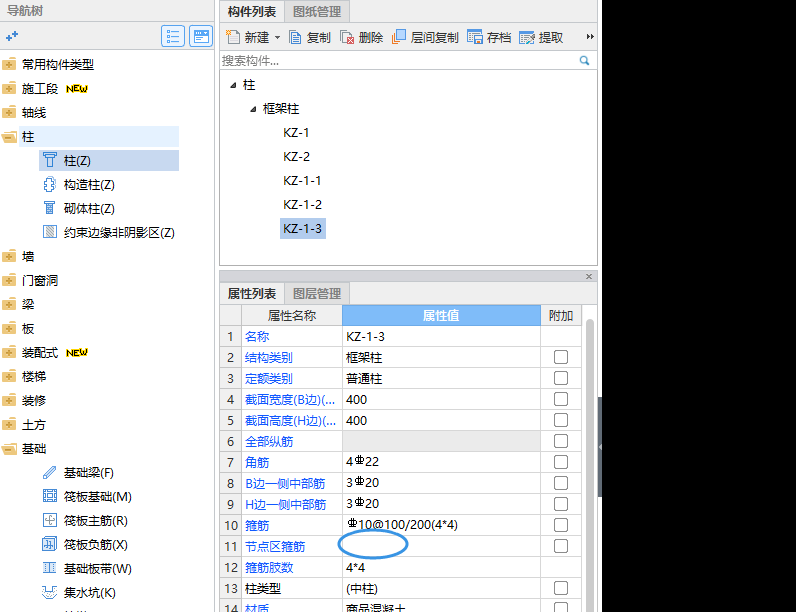796x612 pixels.
Task: Select 筏板基础(M) raft foundation tool
Action: click(x=87, y=497)
